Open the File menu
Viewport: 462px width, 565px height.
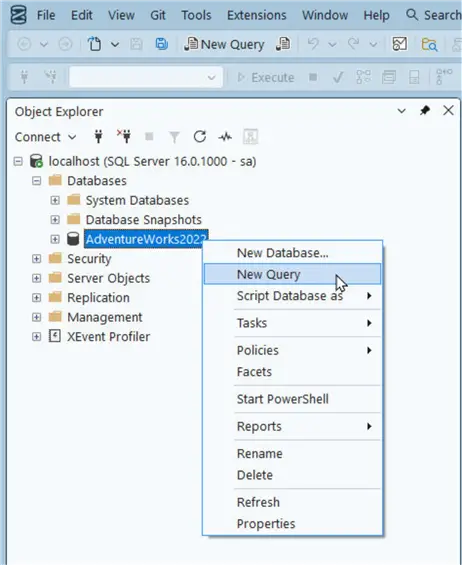click(x=46, y=15)
